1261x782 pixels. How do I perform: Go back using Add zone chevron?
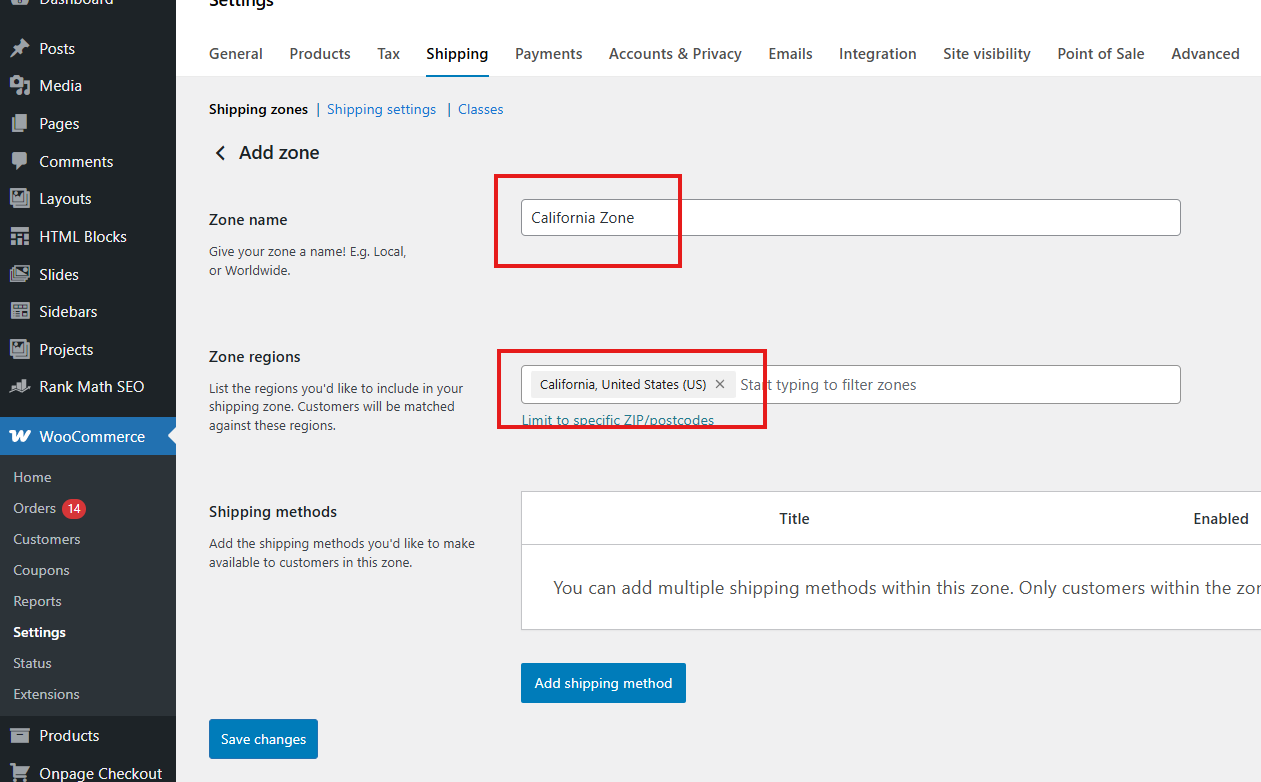coord(220,153)
